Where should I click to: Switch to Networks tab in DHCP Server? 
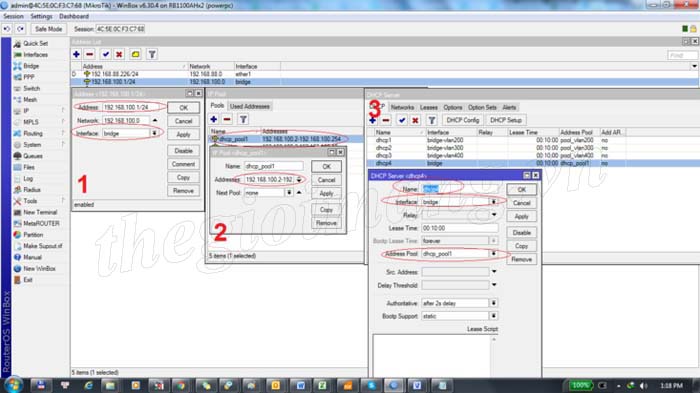pyautogui.click(x=402, y=108)
